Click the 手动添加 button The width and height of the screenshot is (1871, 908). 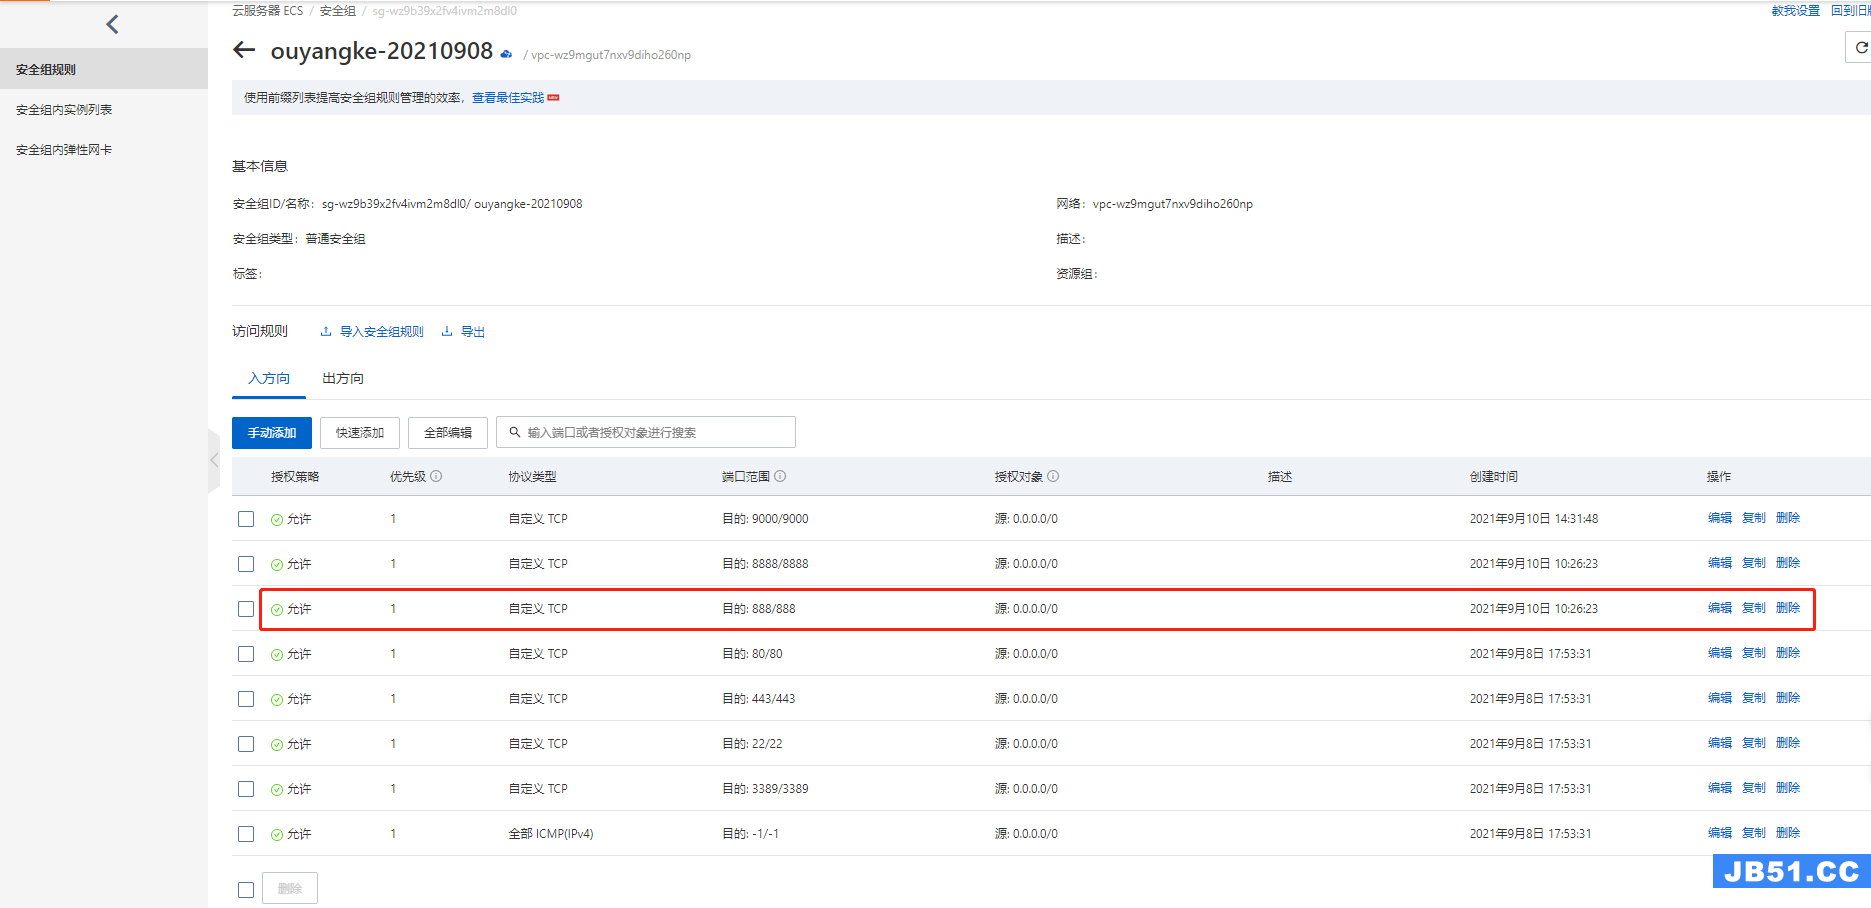point(272,433)
